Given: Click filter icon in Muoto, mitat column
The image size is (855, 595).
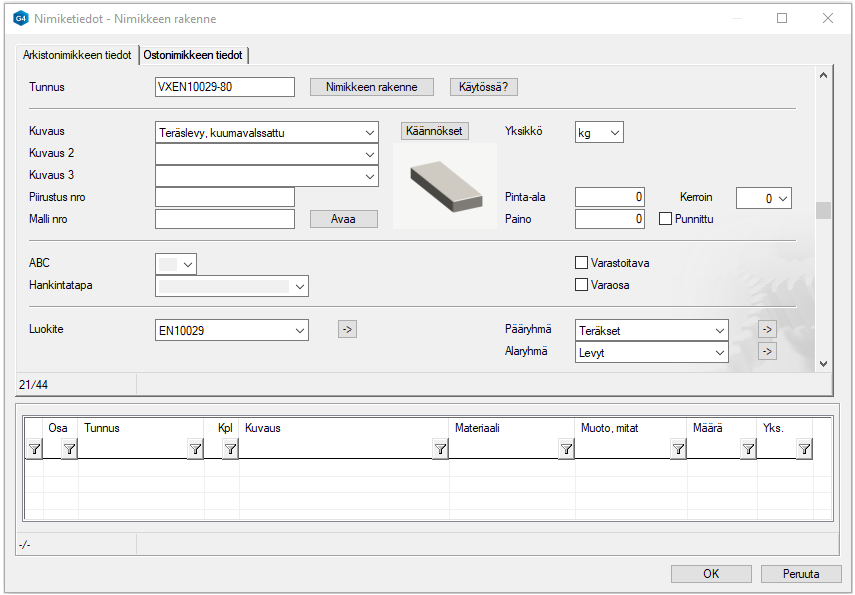Looking at the screenshot, I should pos(678,450).
